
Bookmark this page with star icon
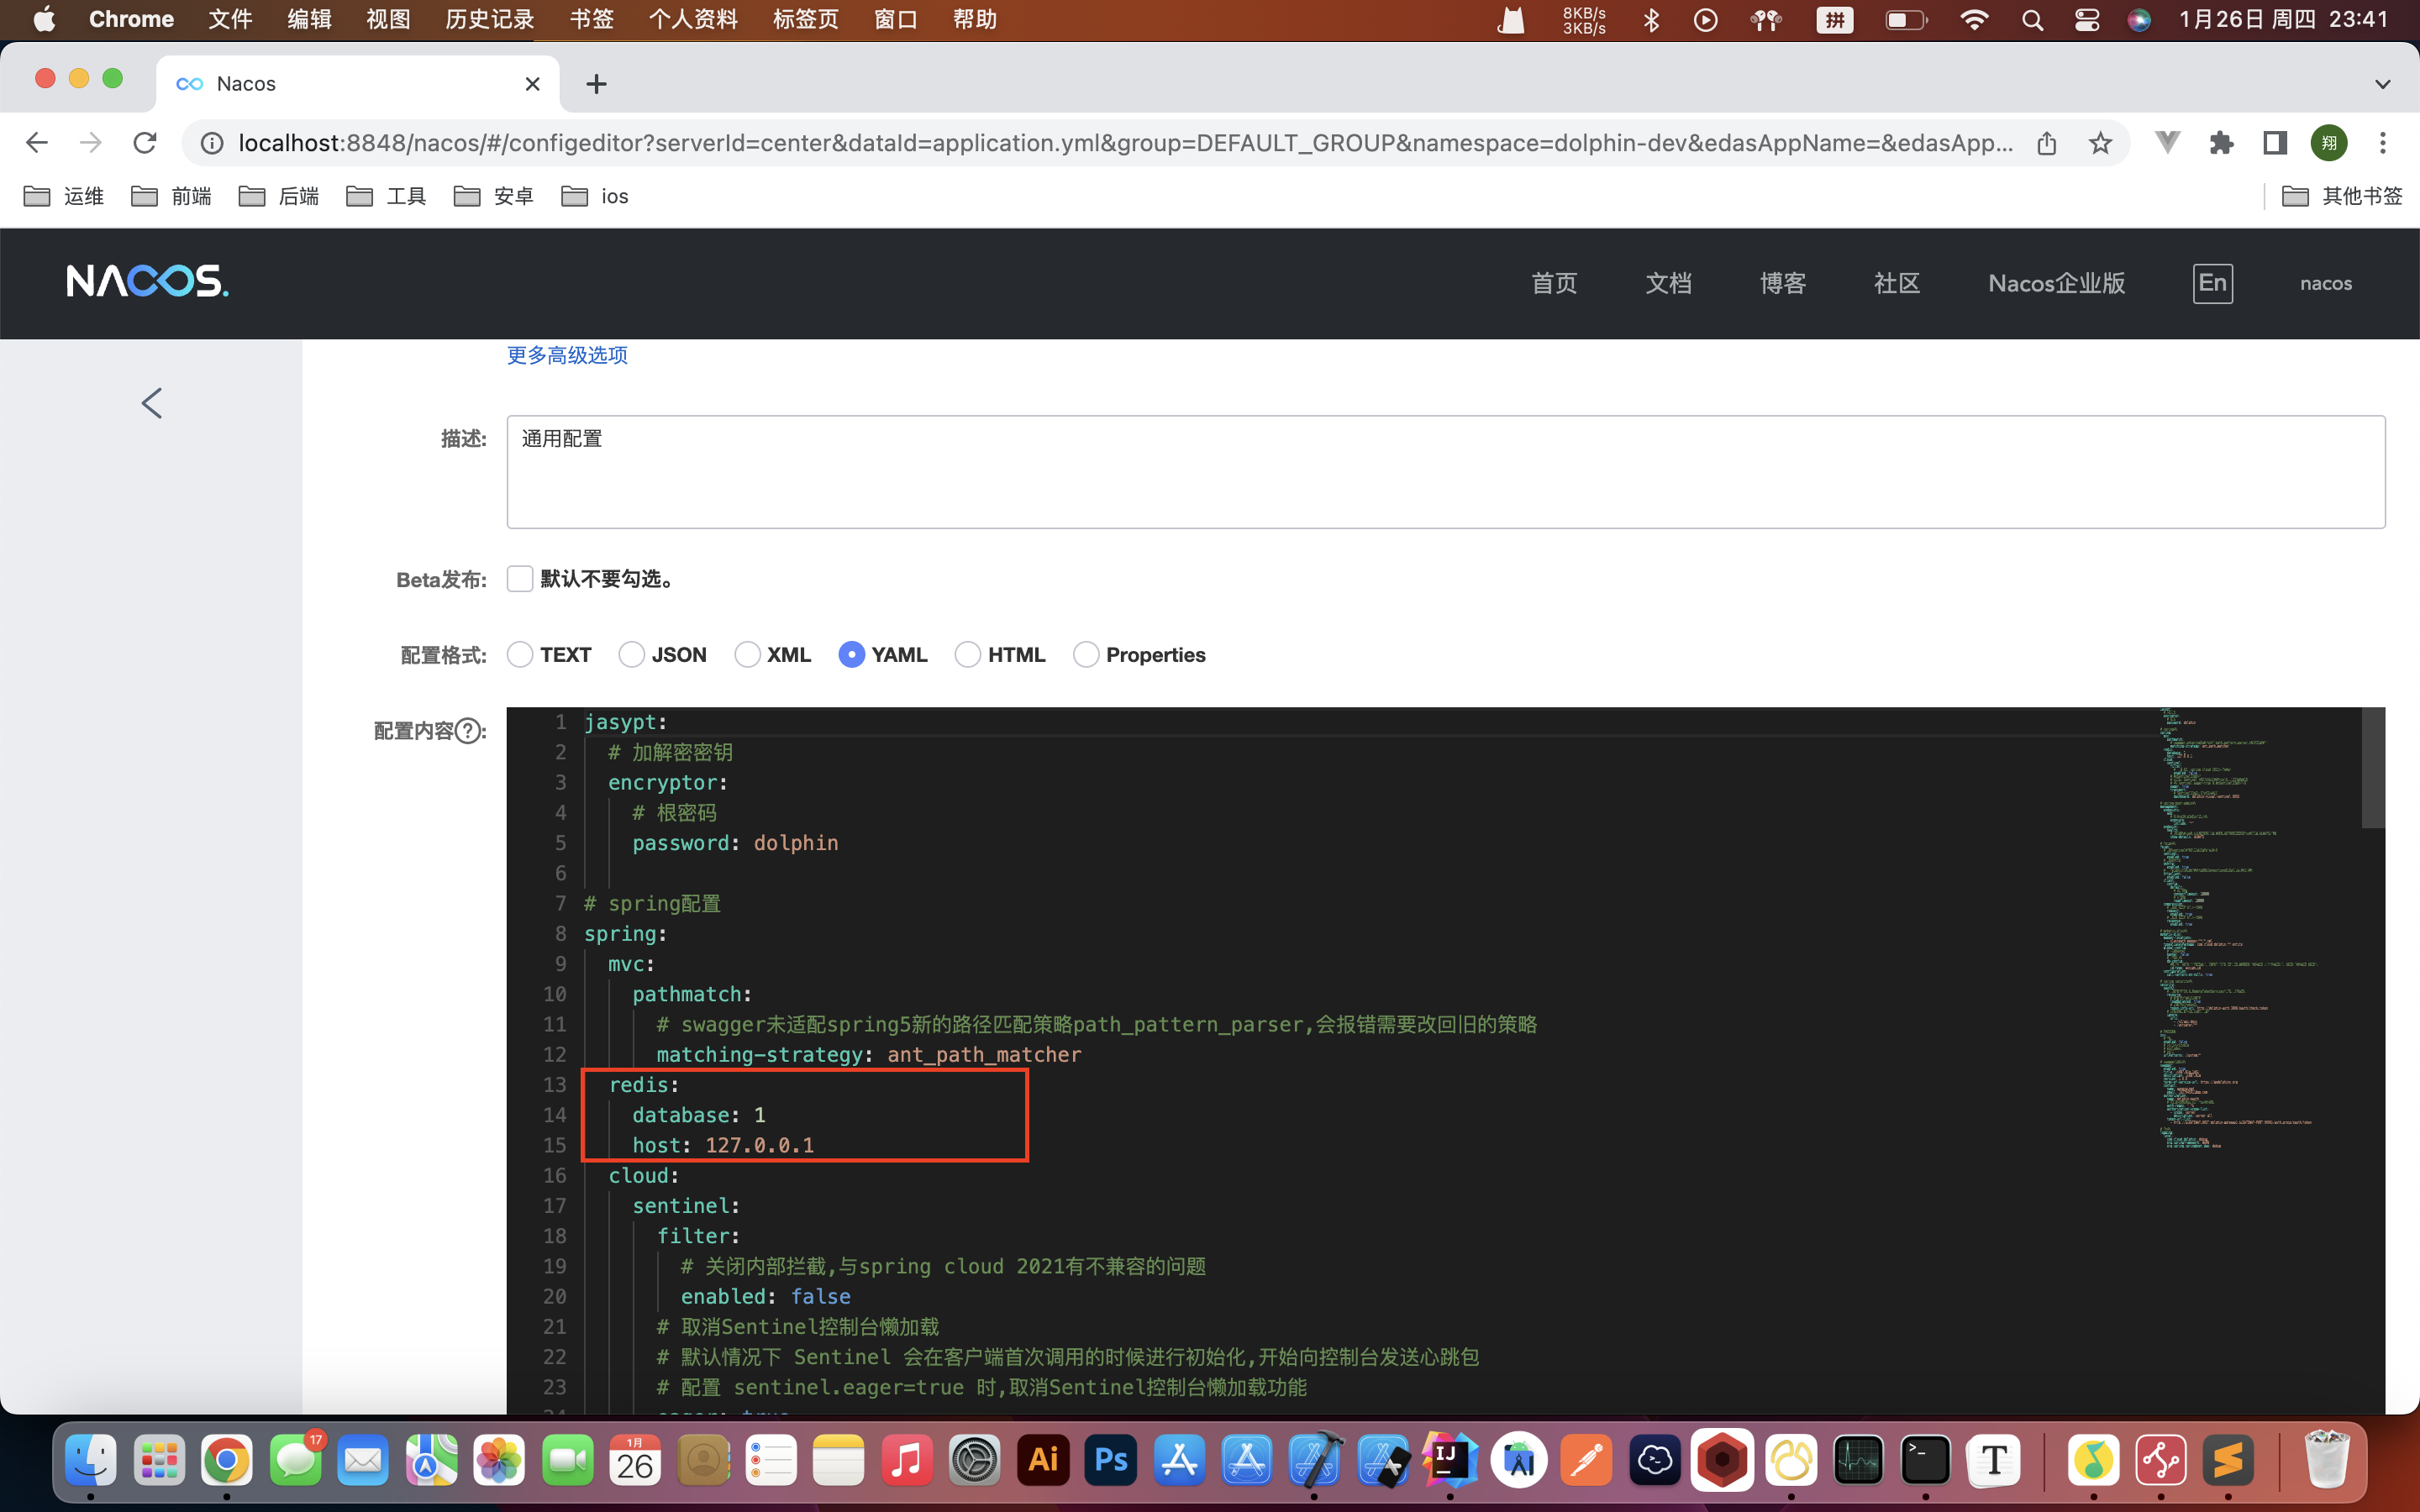pos(2100,143)
